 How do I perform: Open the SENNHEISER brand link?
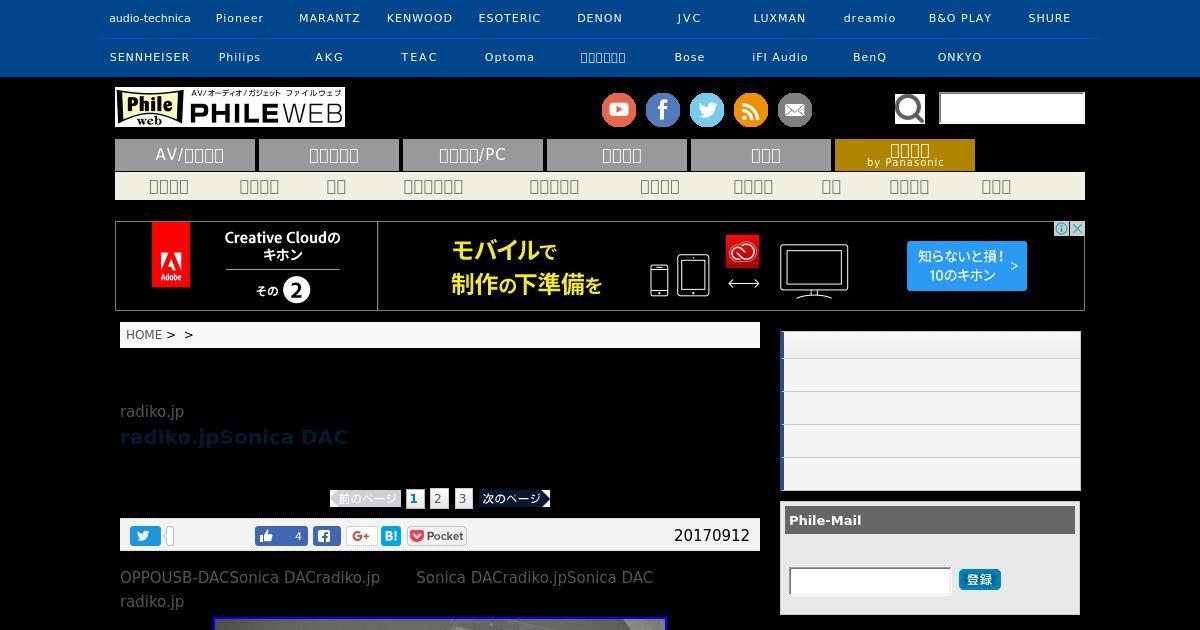click(x=150, y=57)
